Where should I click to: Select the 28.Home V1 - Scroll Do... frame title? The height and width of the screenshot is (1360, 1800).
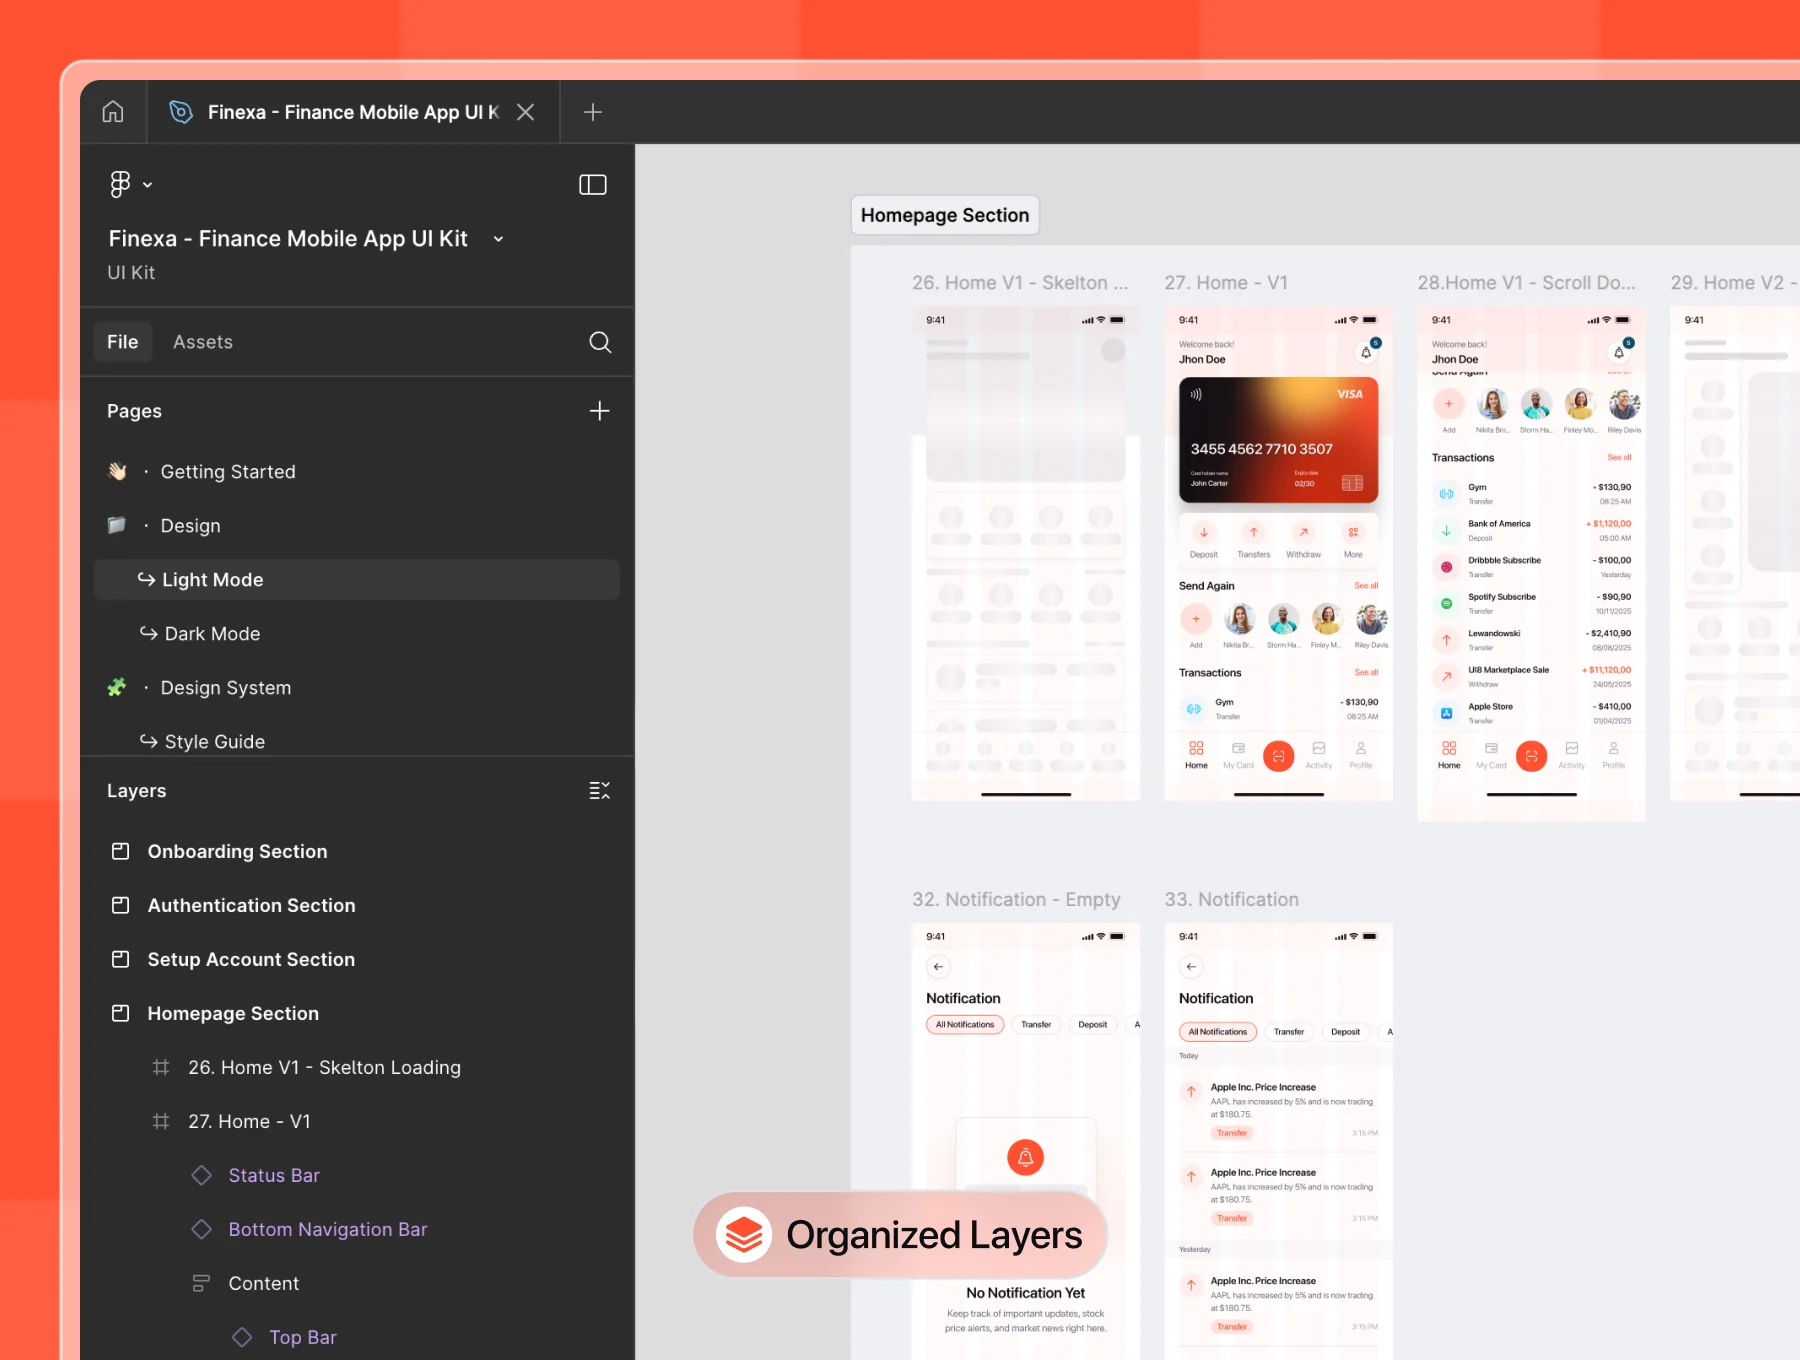point(1527,283)
